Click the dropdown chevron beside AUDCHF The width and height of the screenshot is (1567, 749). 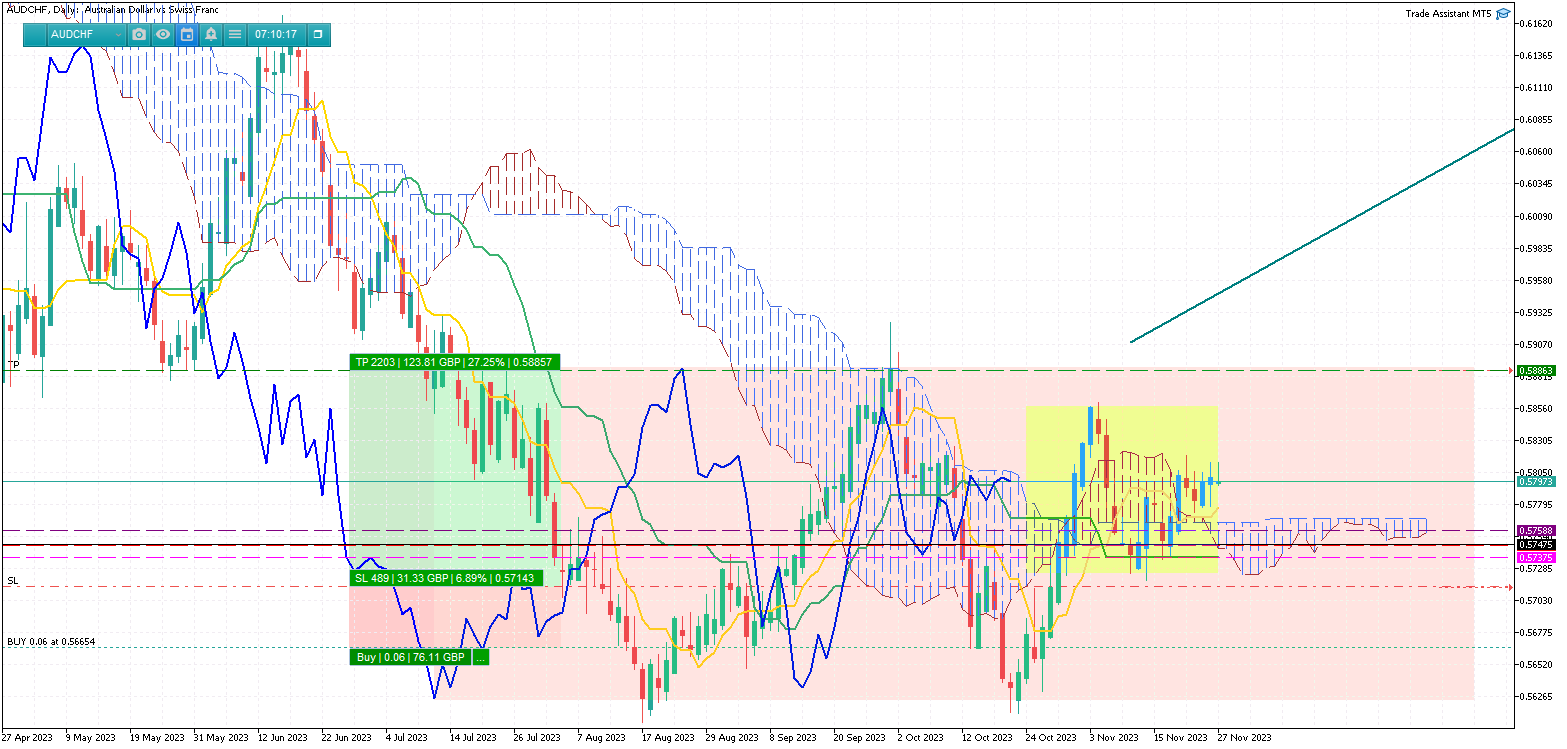click(118, 34)
